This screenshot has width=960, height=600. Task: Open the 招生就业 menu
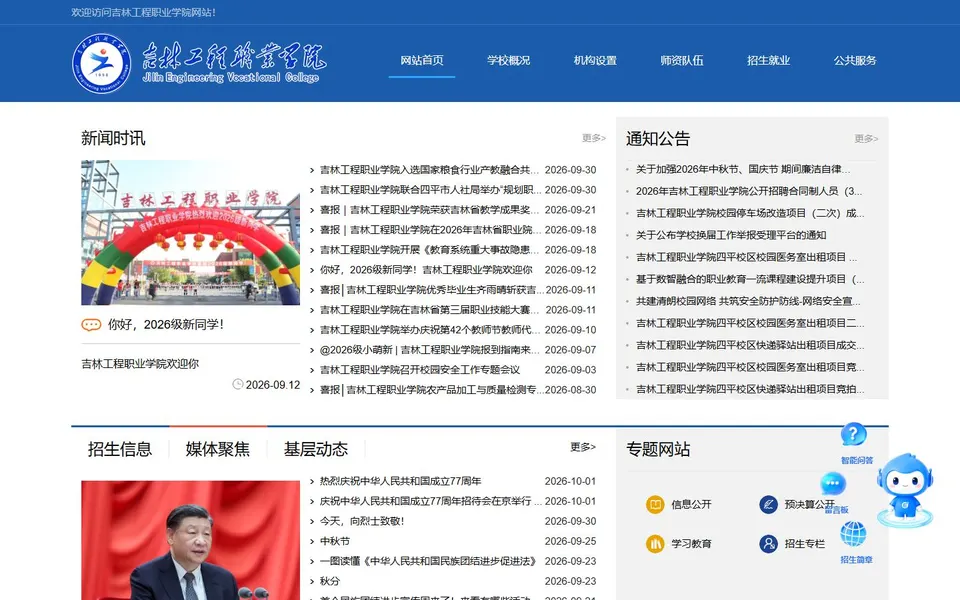point(768,60)
